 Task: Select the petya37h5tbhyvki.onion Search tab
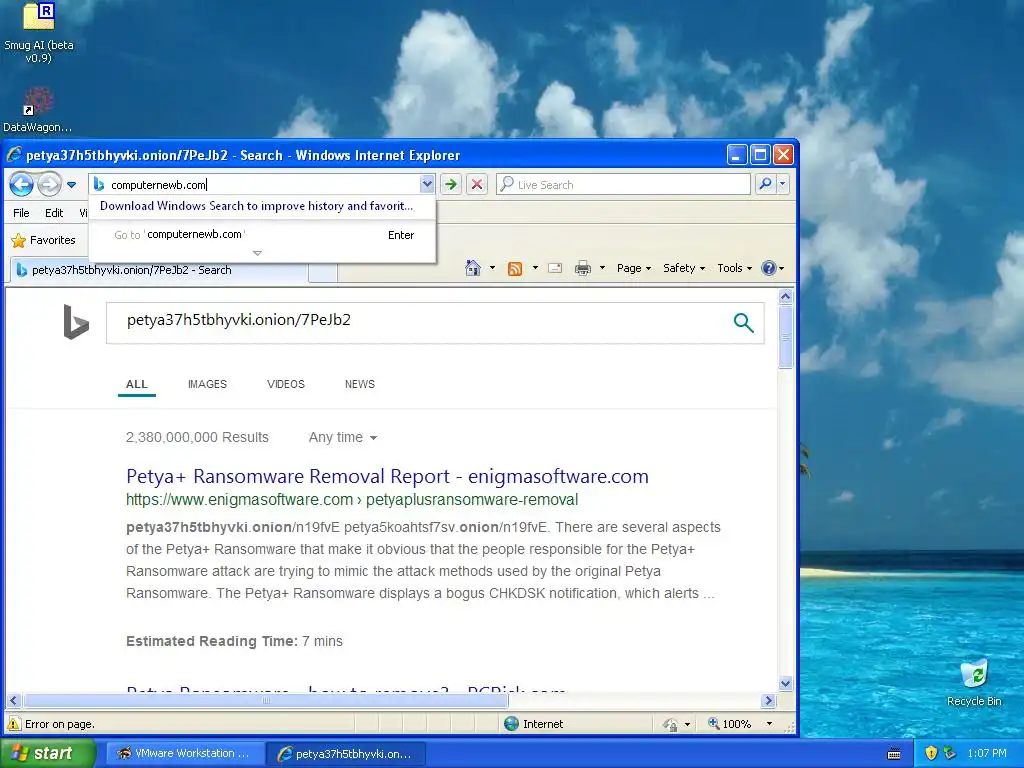point(159,270)
